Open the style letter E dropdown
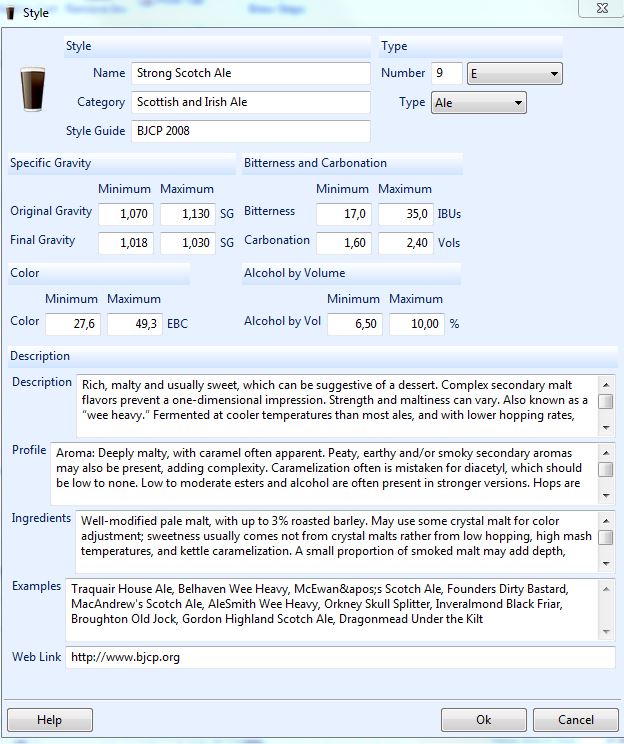Image resolution: width=624 pixels, height=744 pixels. click(x=515, y=74)
